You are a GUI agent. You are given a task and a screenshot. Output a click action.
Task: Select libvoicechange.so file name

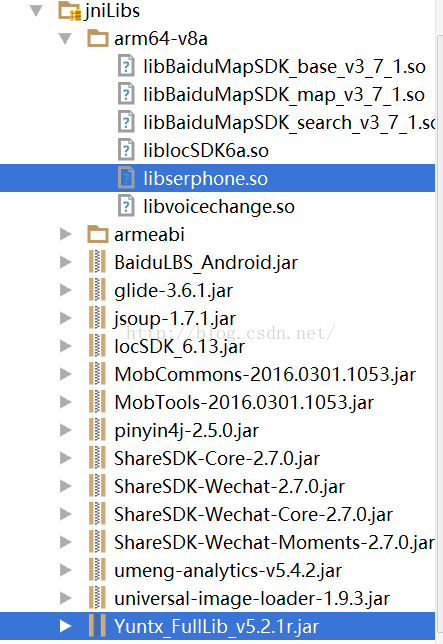click(x=219, y=207)
